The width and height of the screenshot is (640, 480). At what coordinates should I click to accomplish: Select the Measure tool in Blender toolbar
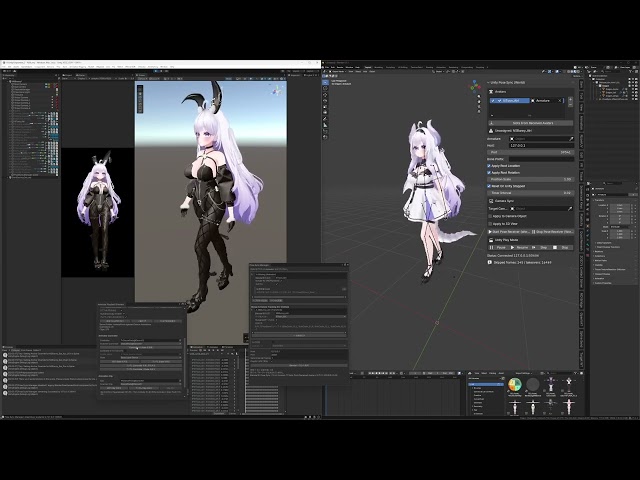(325, 126)
